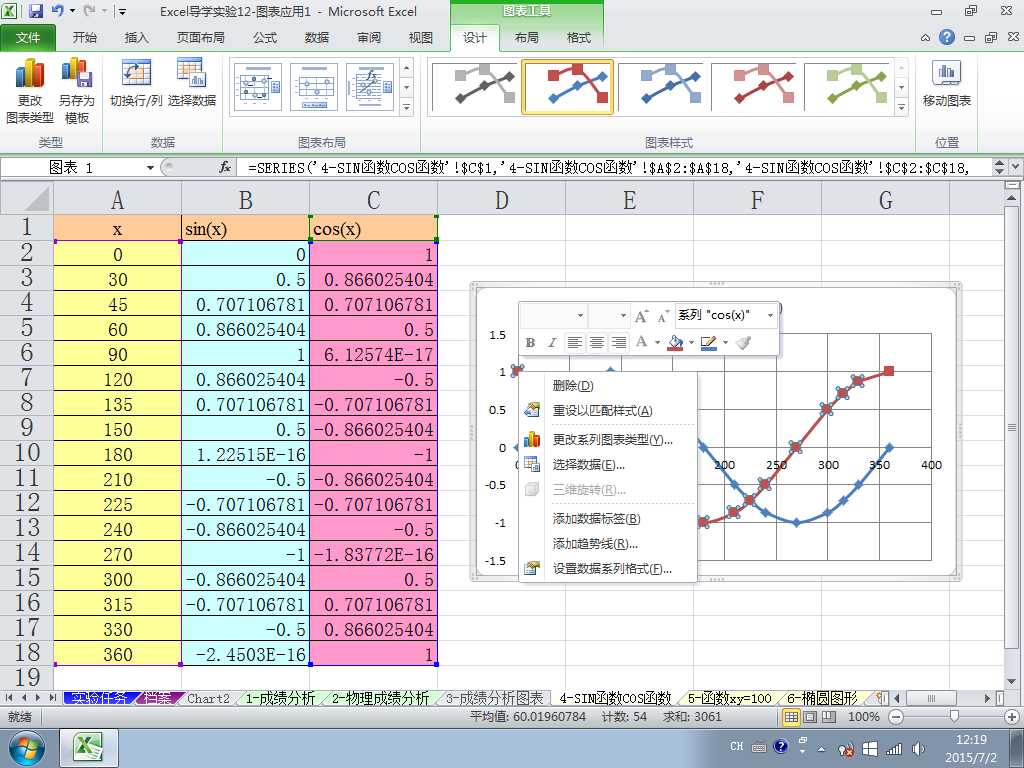Select 设置数据系列格式 in the context menu

(612, 569)
